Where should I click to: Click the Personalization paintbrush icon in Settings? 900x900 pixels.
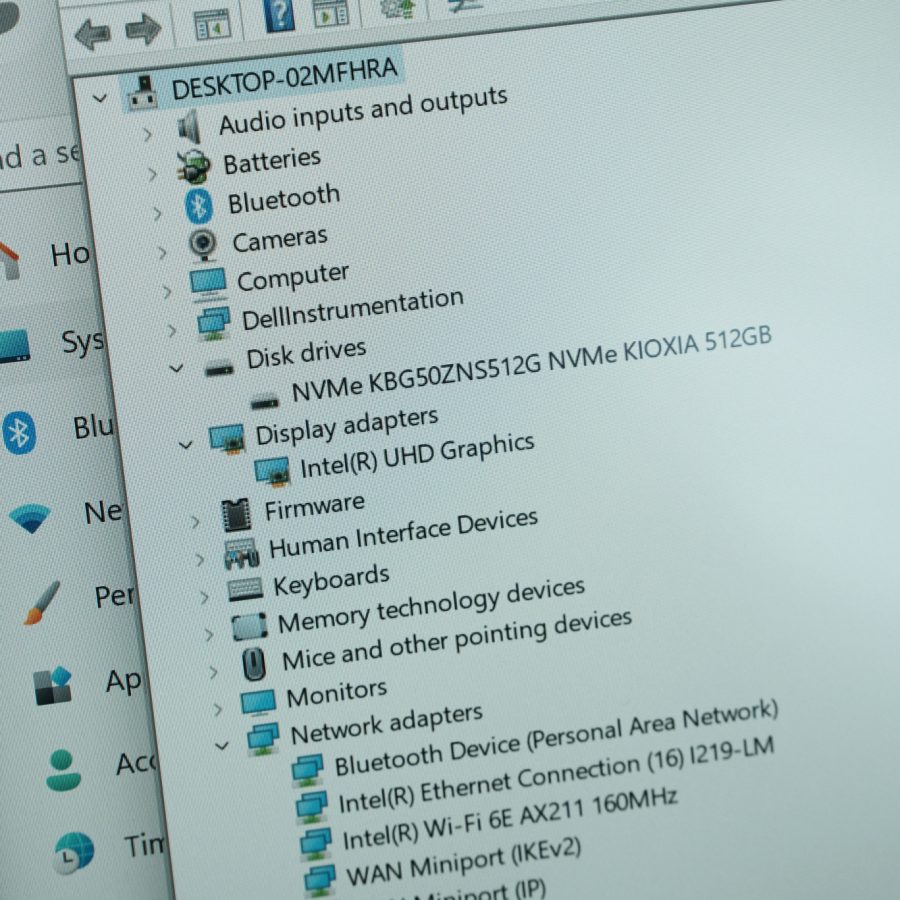(41, 603)
